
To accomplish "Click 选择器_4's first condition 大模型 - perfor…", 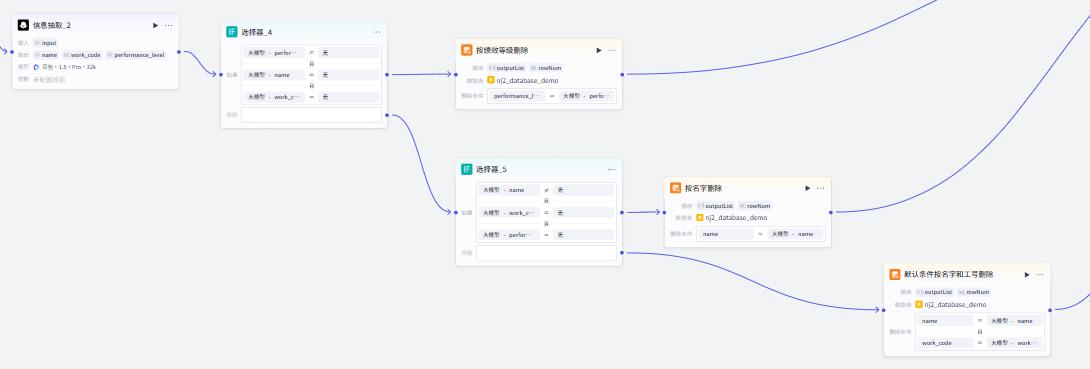I will coord(274,52).
